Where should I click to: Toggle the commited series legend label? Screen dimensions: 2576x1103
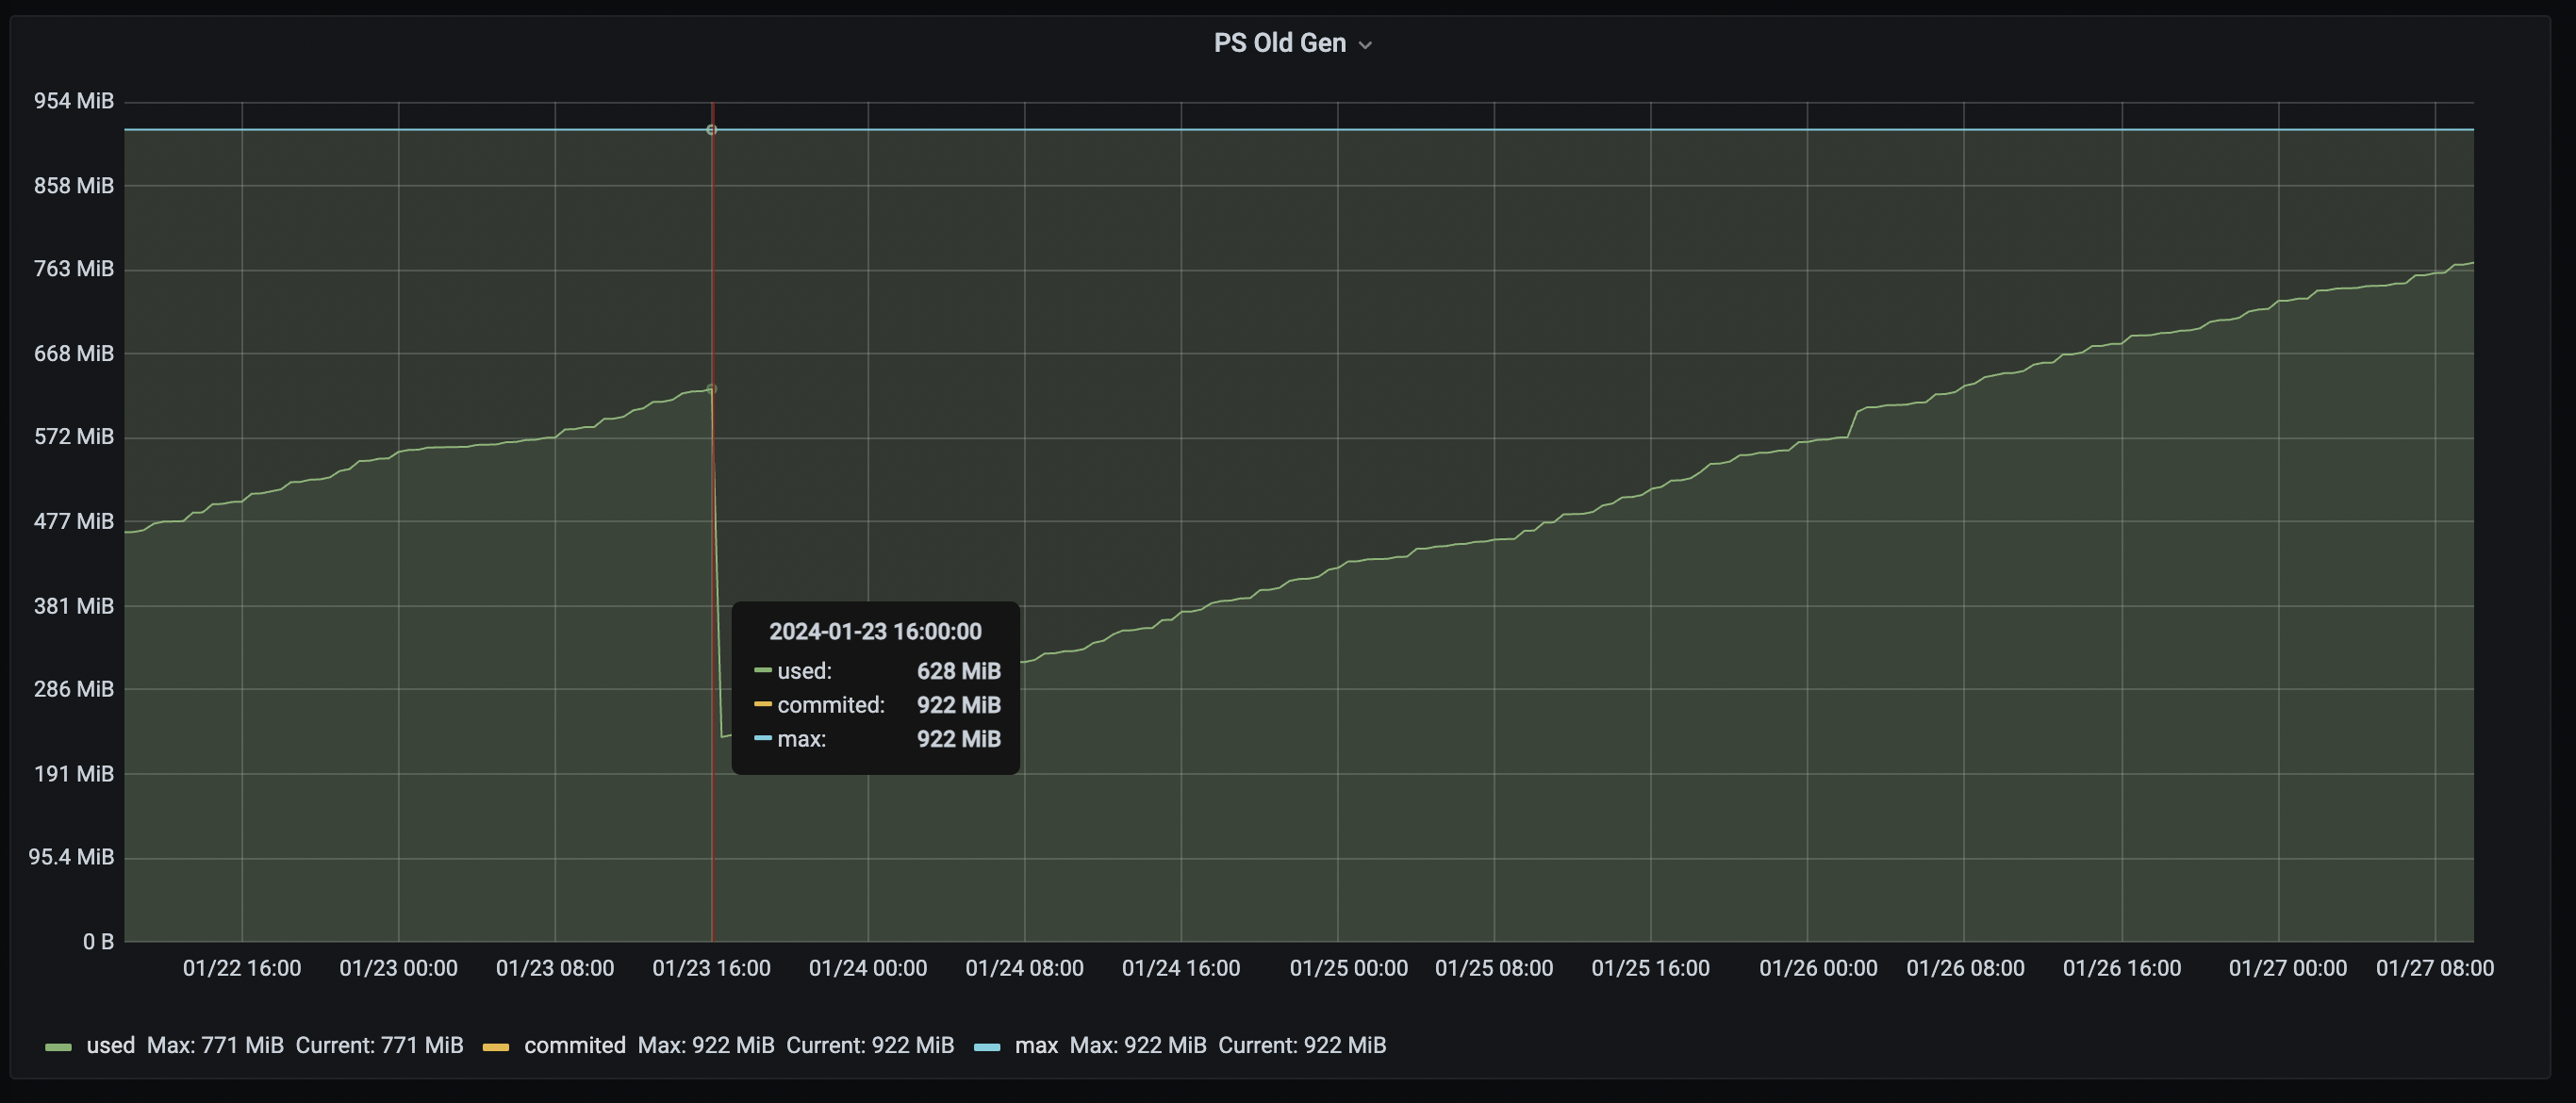(575, 1045)
